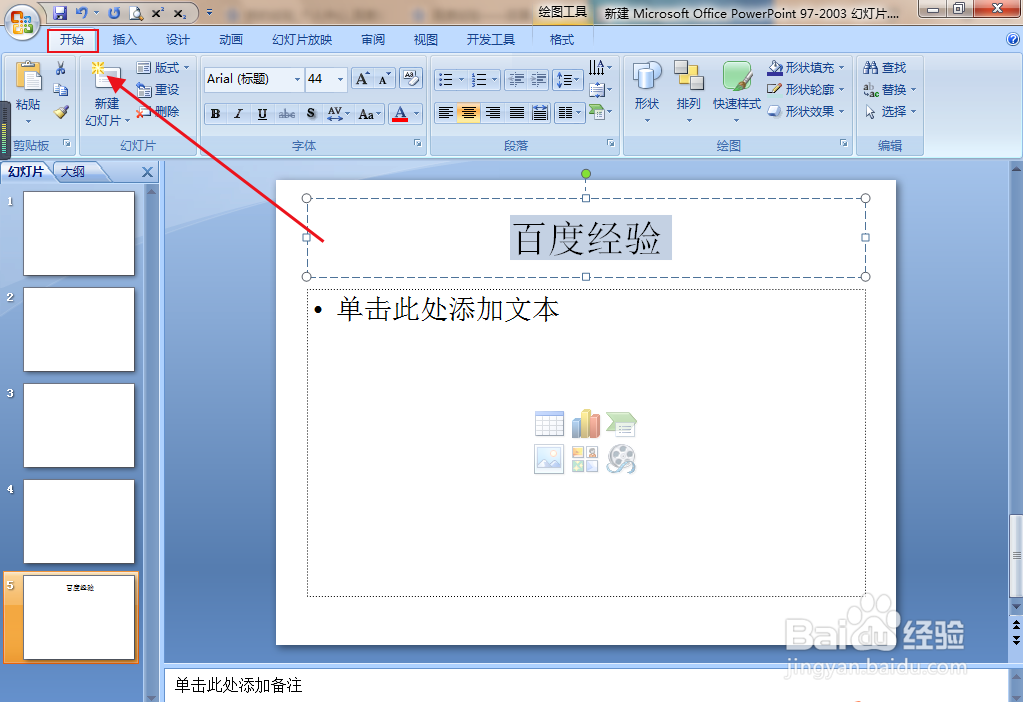Insert clip art via the placeholder icon
The image size is (1023, 702).
pos(585,459)
